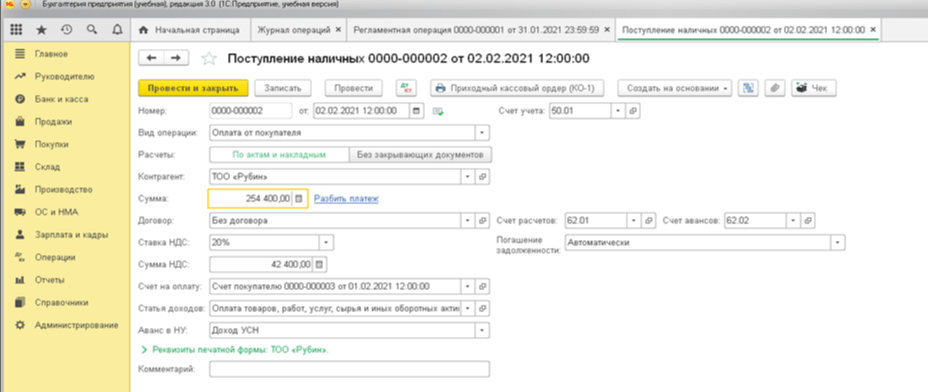Click Провести и закрыть button
The width and height of the screenshot is (928, 392).
click(x=193, y=88)
